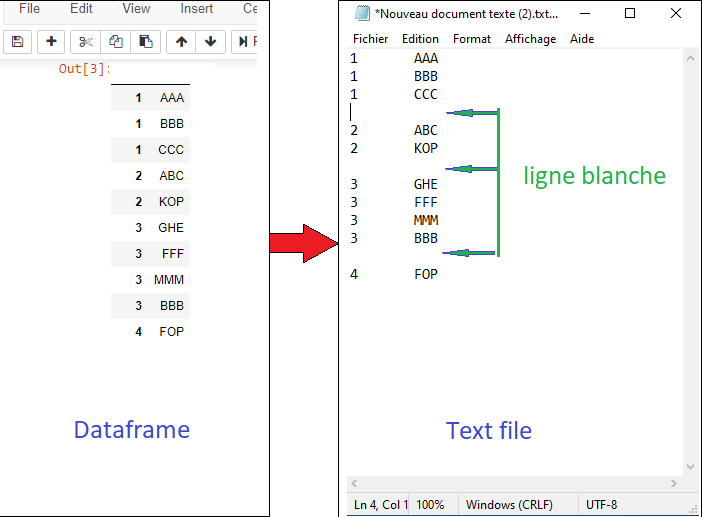Open Notepad's Fichier menu

click(x=370, y=39)
